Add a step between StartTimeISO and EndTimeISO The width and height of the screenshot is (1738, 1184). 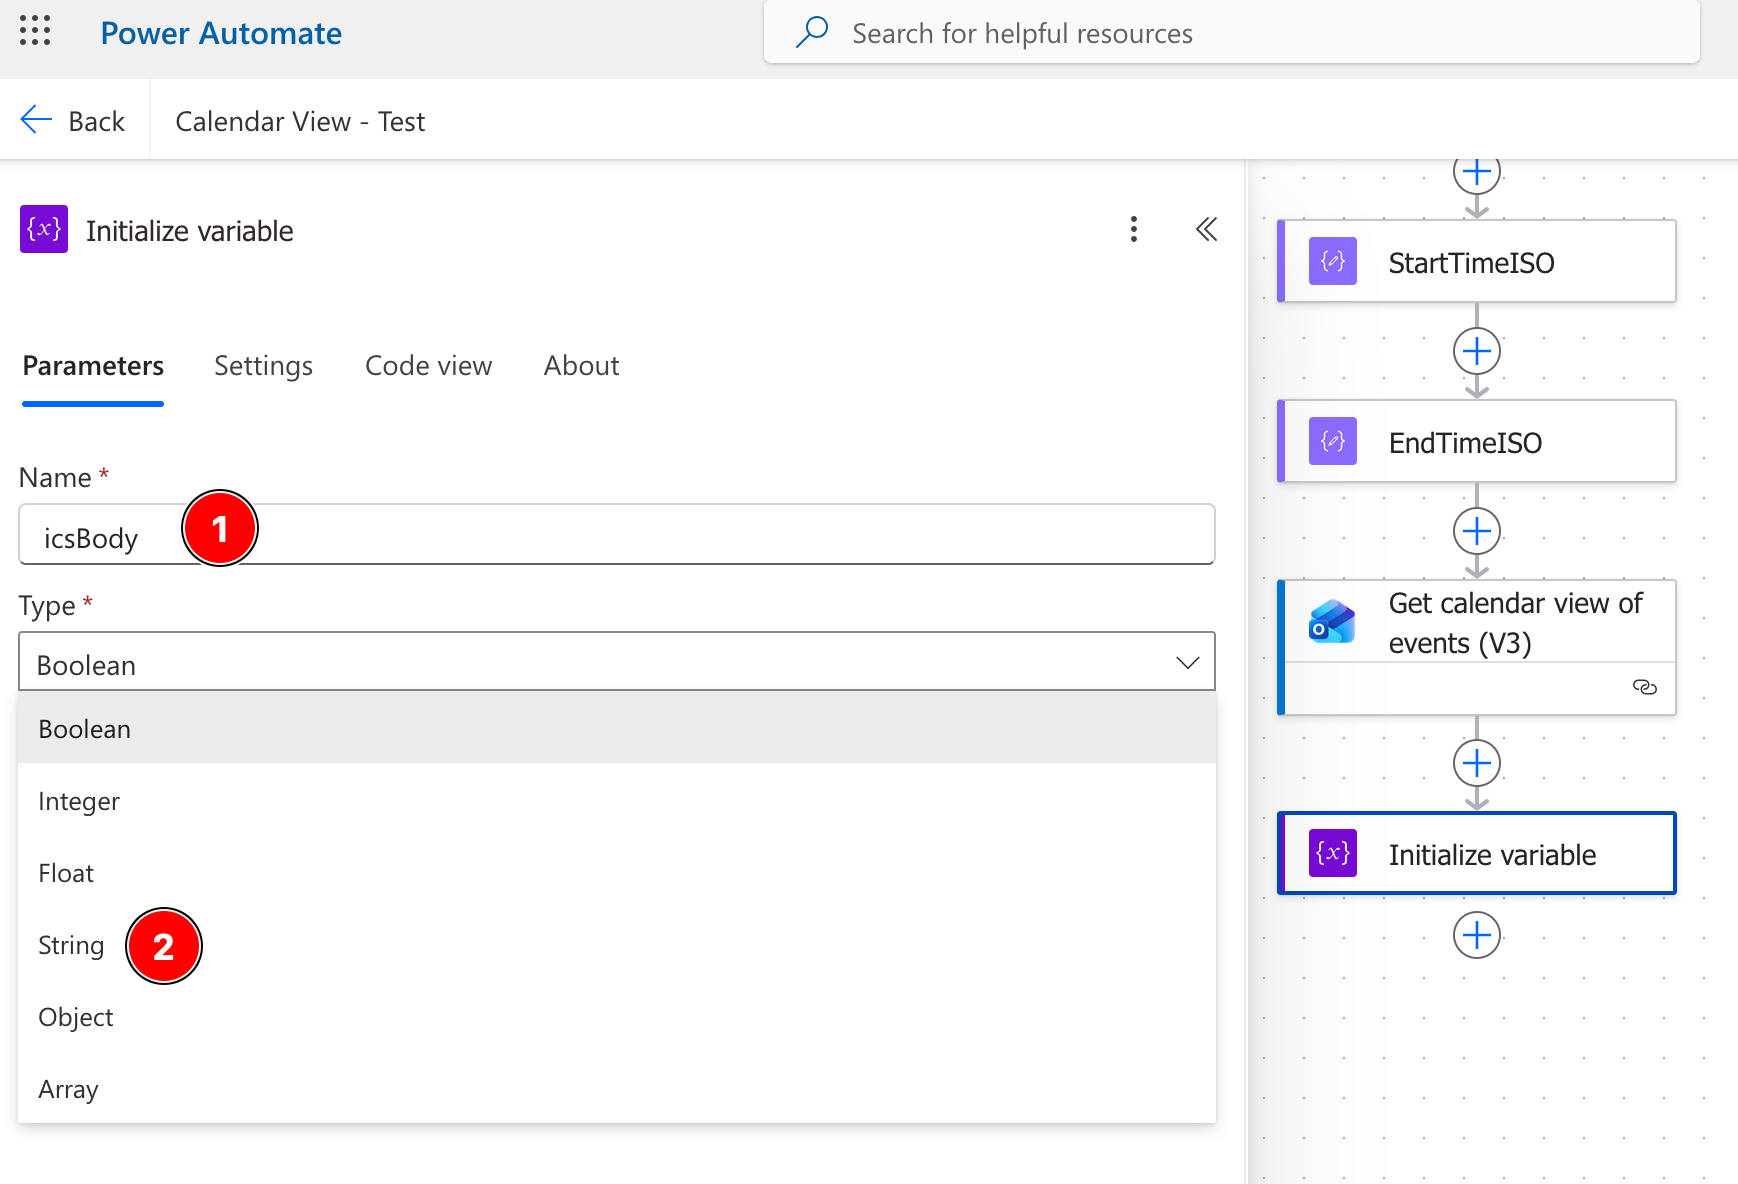(x=1477, y=351)
